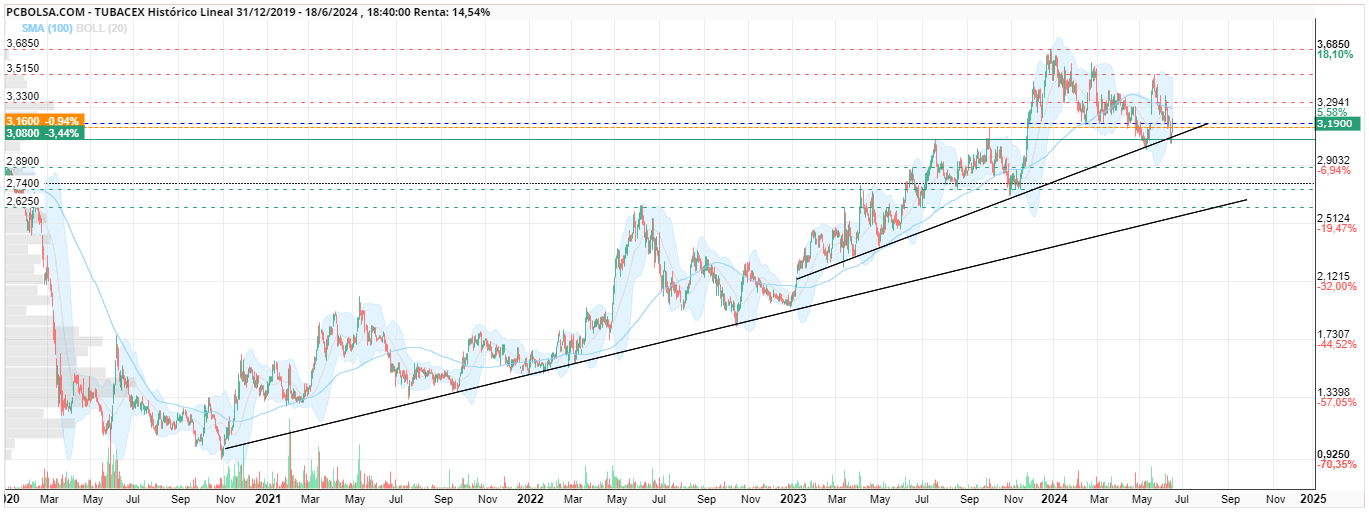1369x512 pixels.
Task: Click the 2,7400 price level label
Action: (x=23, y=184)
